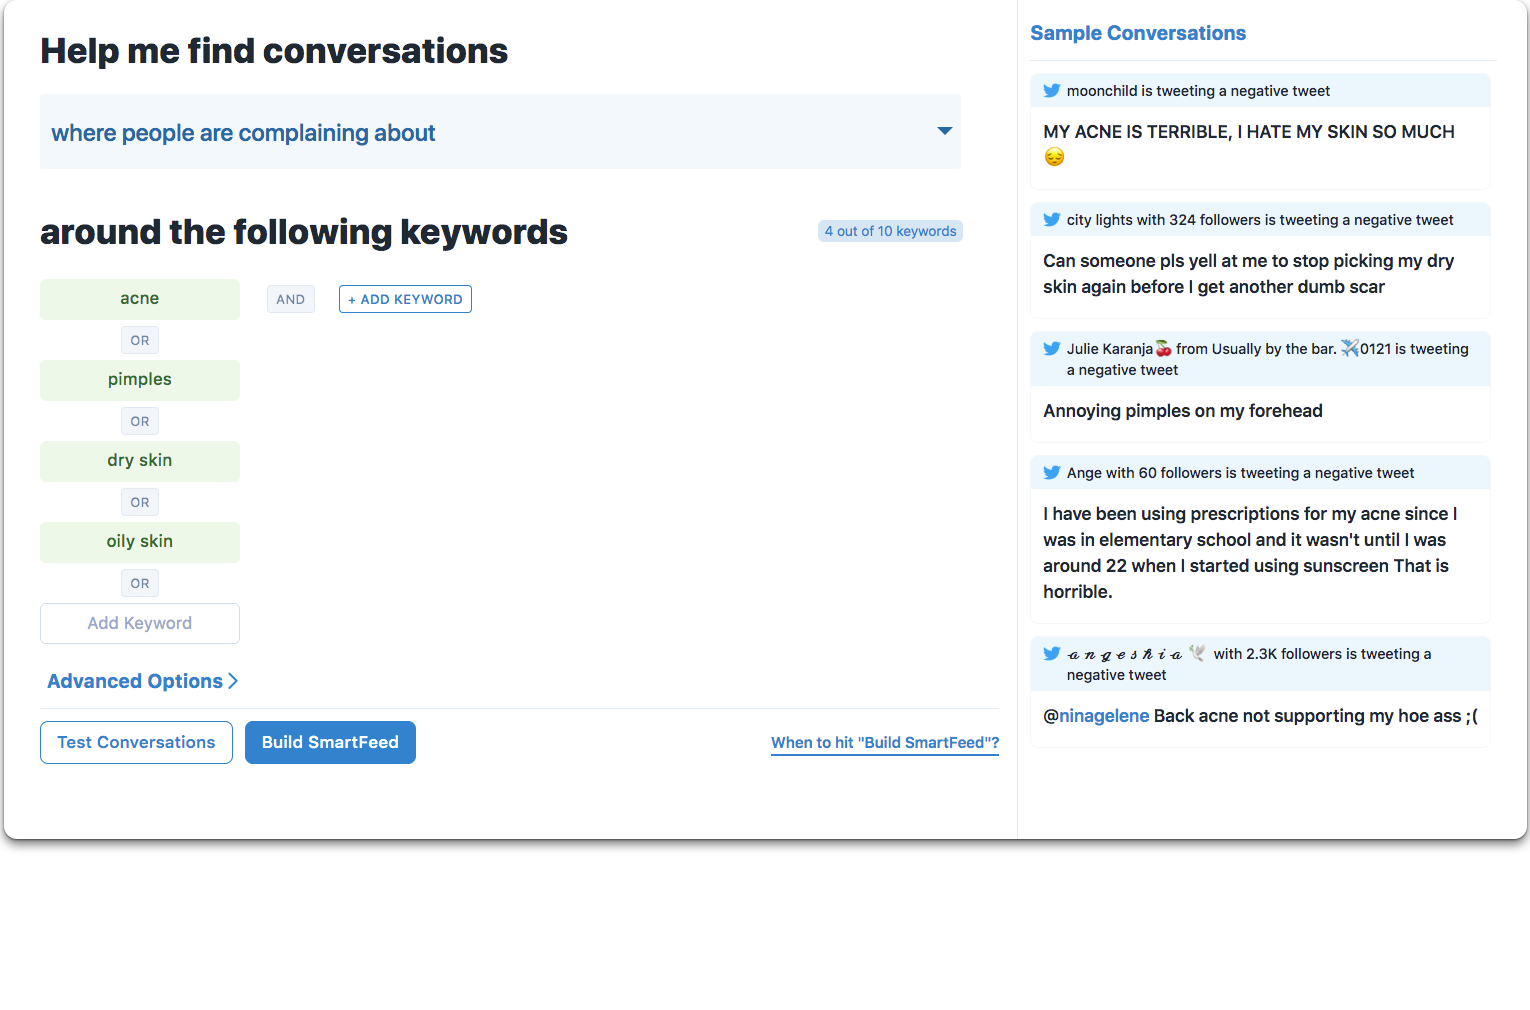Click the OR operator below dry skin
Viewport: 1530px width, 1010px height.
pos(140,502)
